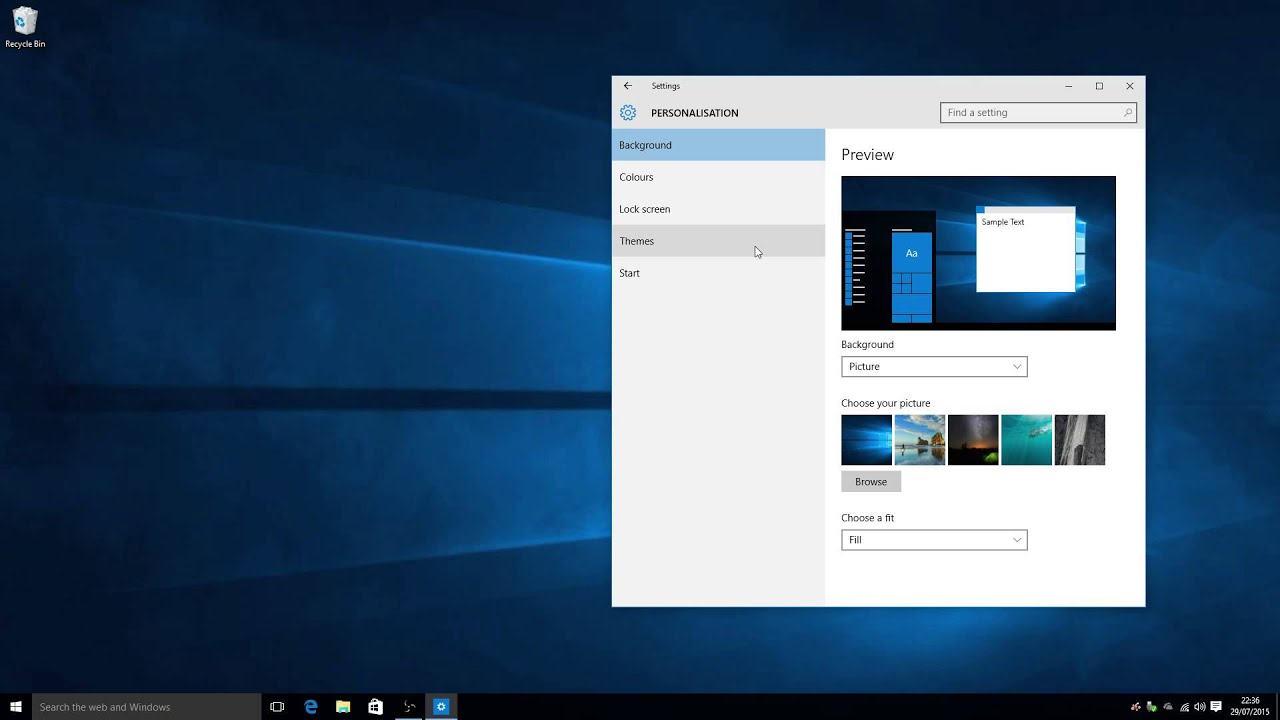Open Task View from the taskbar
Viewport: 1280px width, 720px height.
277,707
